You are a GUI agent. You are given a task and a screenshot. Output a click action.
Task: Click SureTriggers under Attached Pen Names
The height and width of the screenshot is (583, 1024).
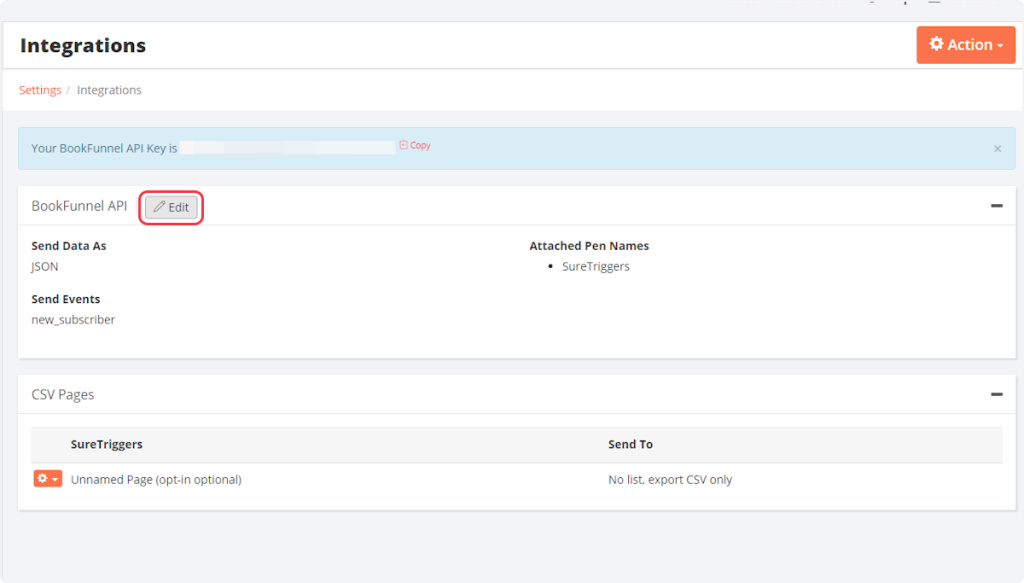(x=596, y=267)
